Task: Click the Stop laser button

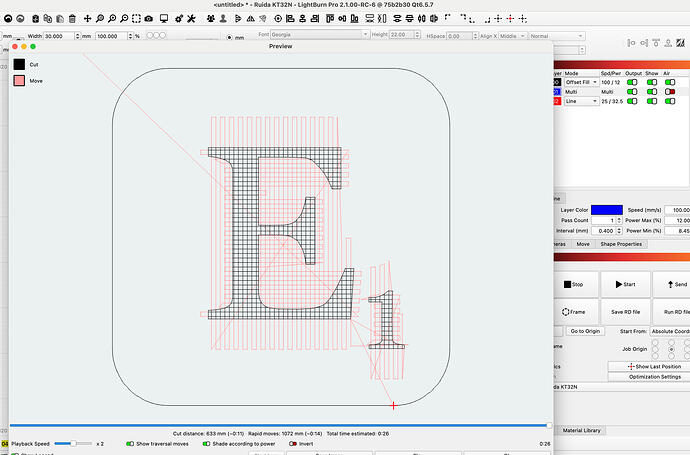Action: 574,284
